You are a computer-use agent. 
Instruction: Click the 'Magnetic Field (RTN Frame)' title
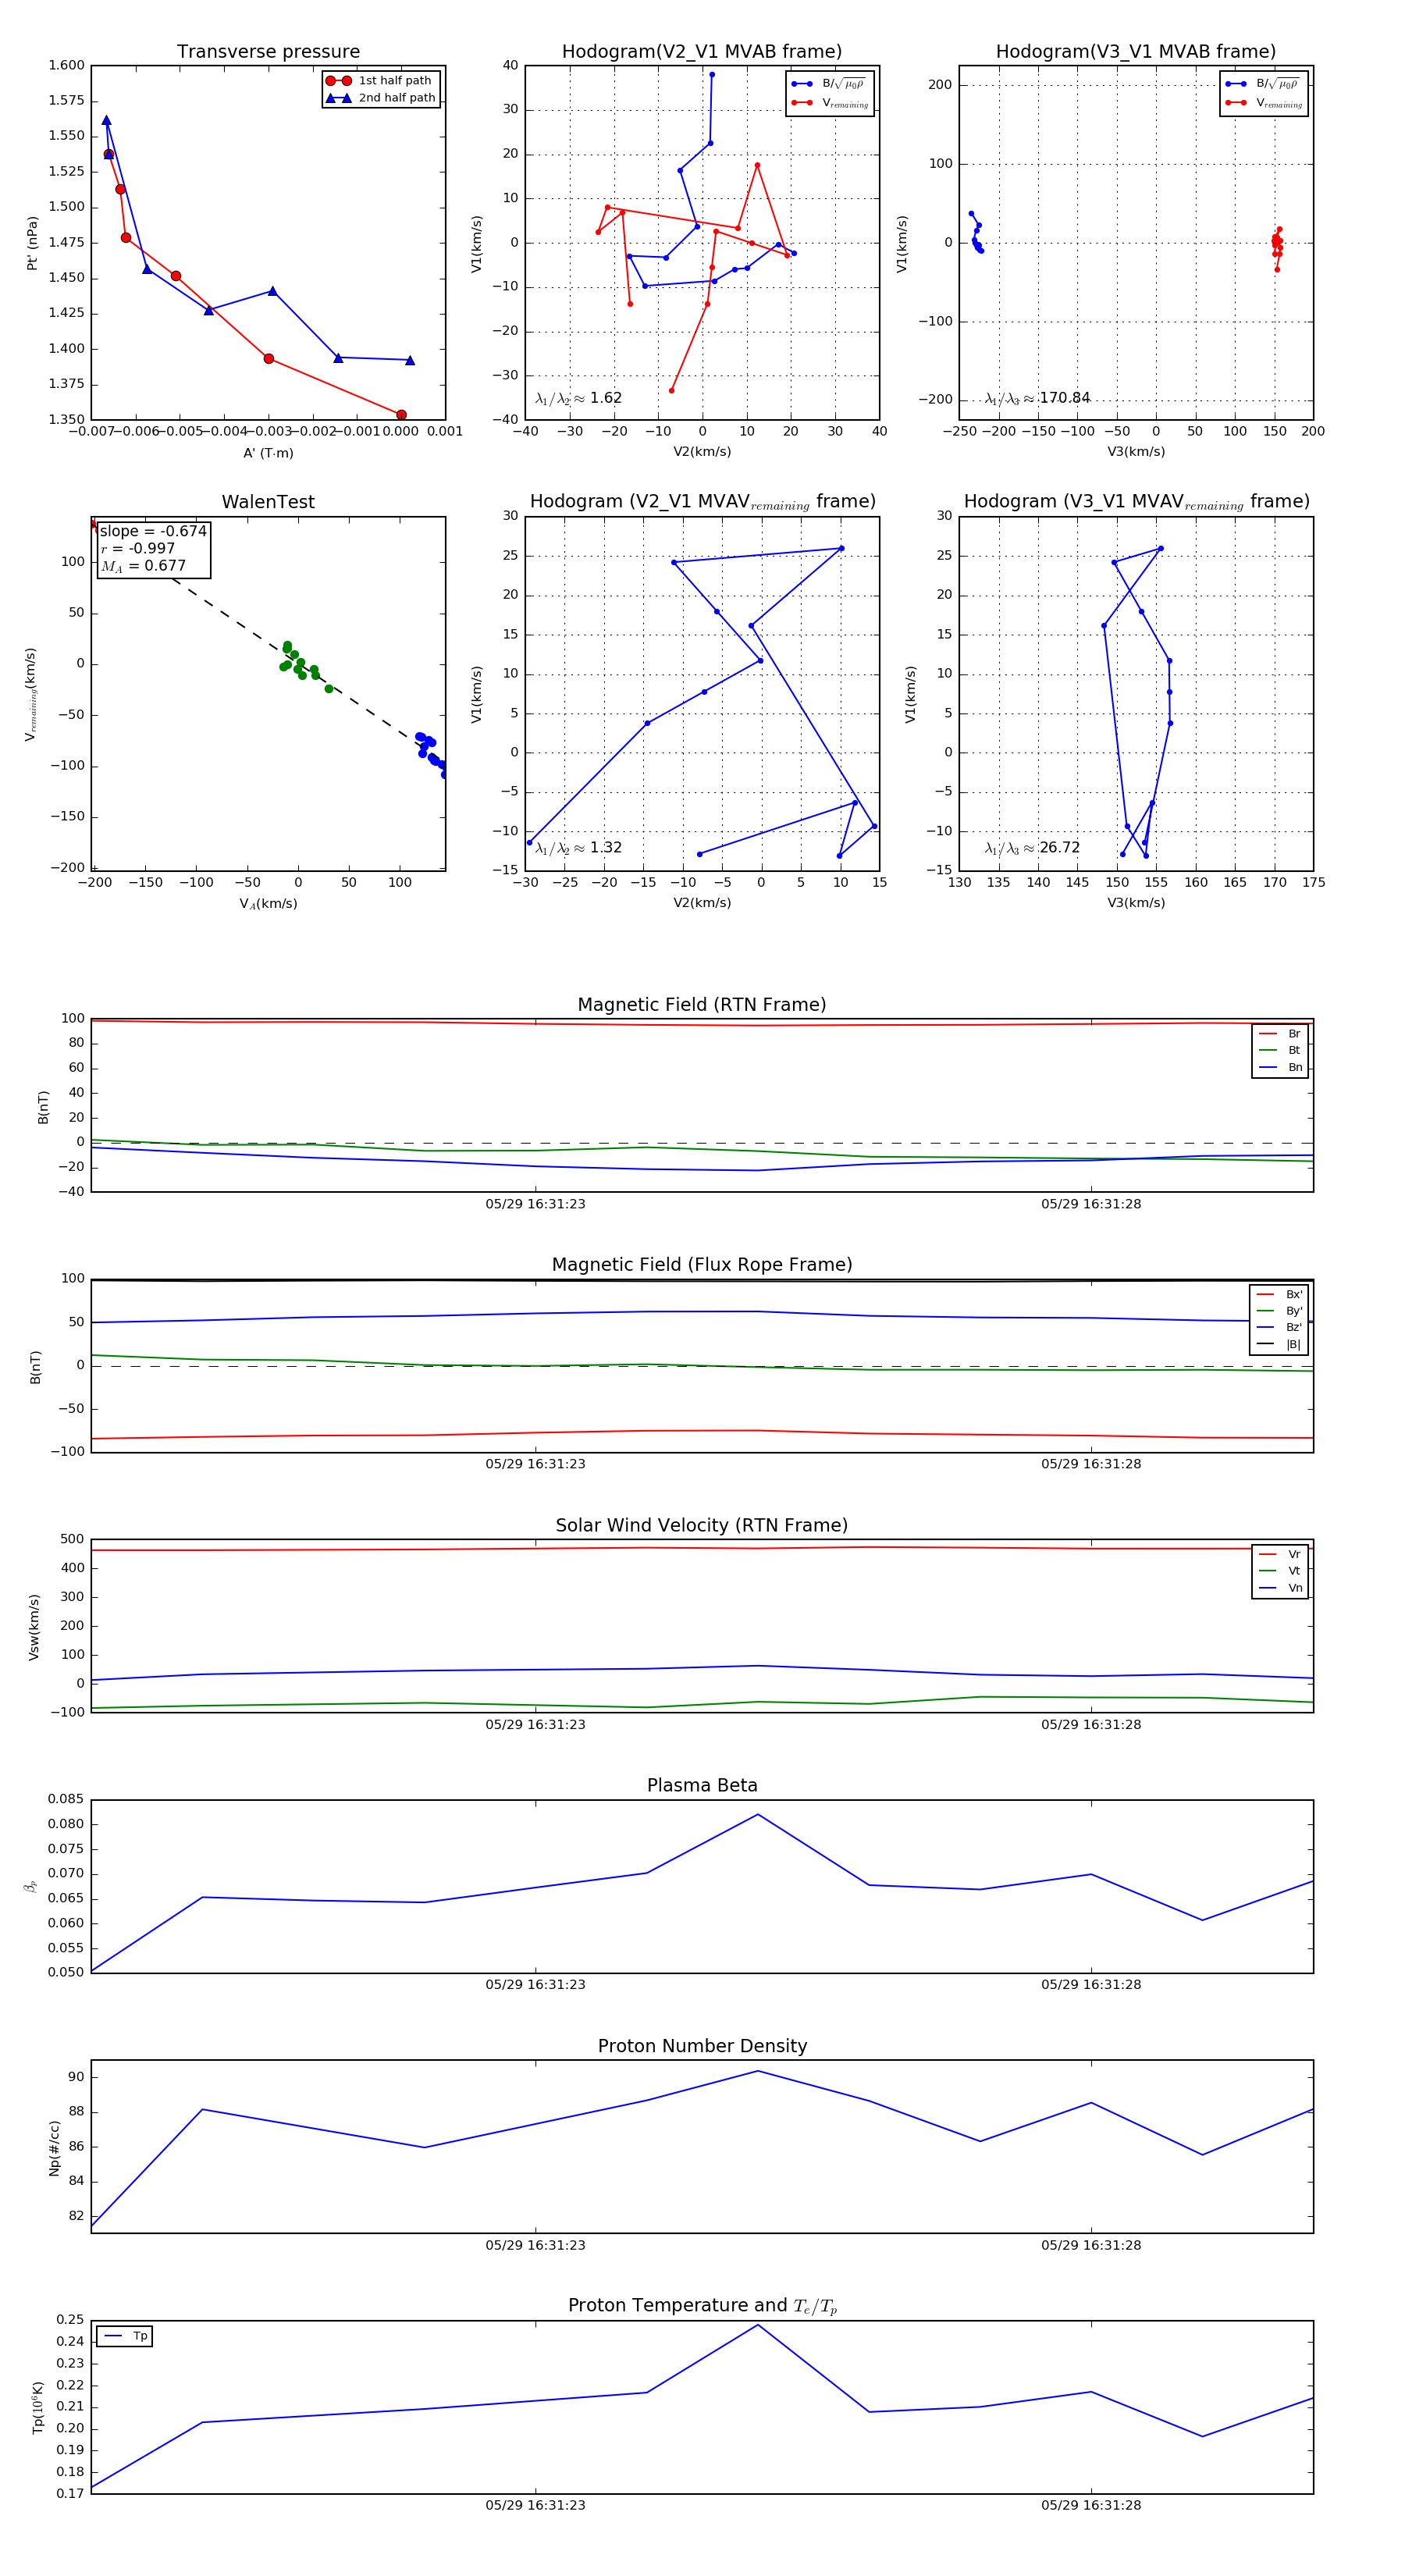click(x=702, y=1005)
